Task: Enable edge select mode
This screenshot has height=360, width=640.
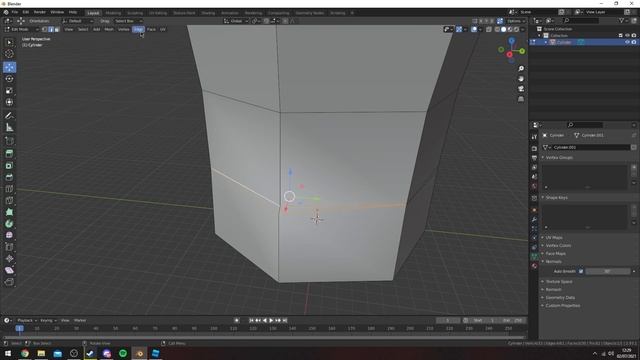Action: 51,29
